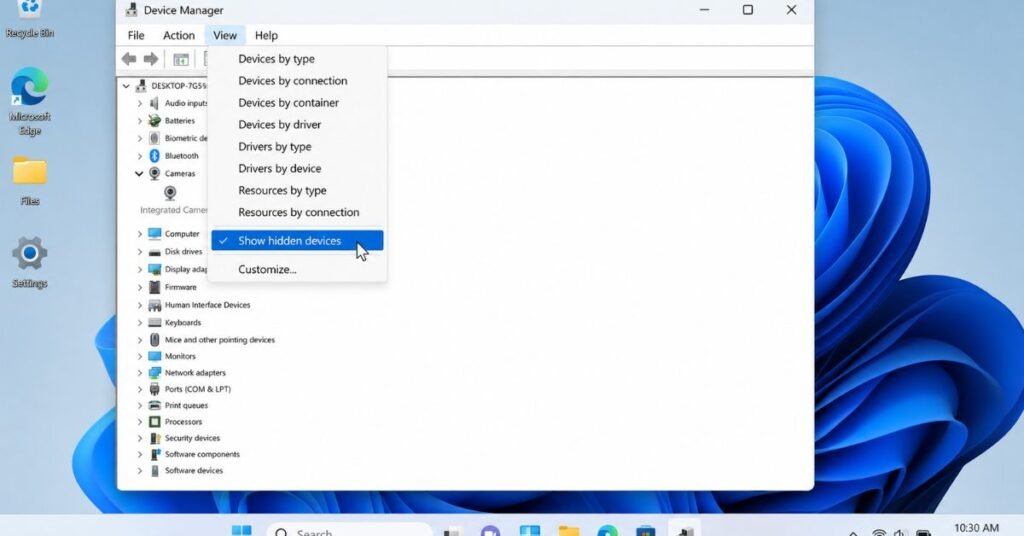This screenshot has width=1024, height=536.
Task: Click the Display adapters icon
Action: tap(154, 269)
